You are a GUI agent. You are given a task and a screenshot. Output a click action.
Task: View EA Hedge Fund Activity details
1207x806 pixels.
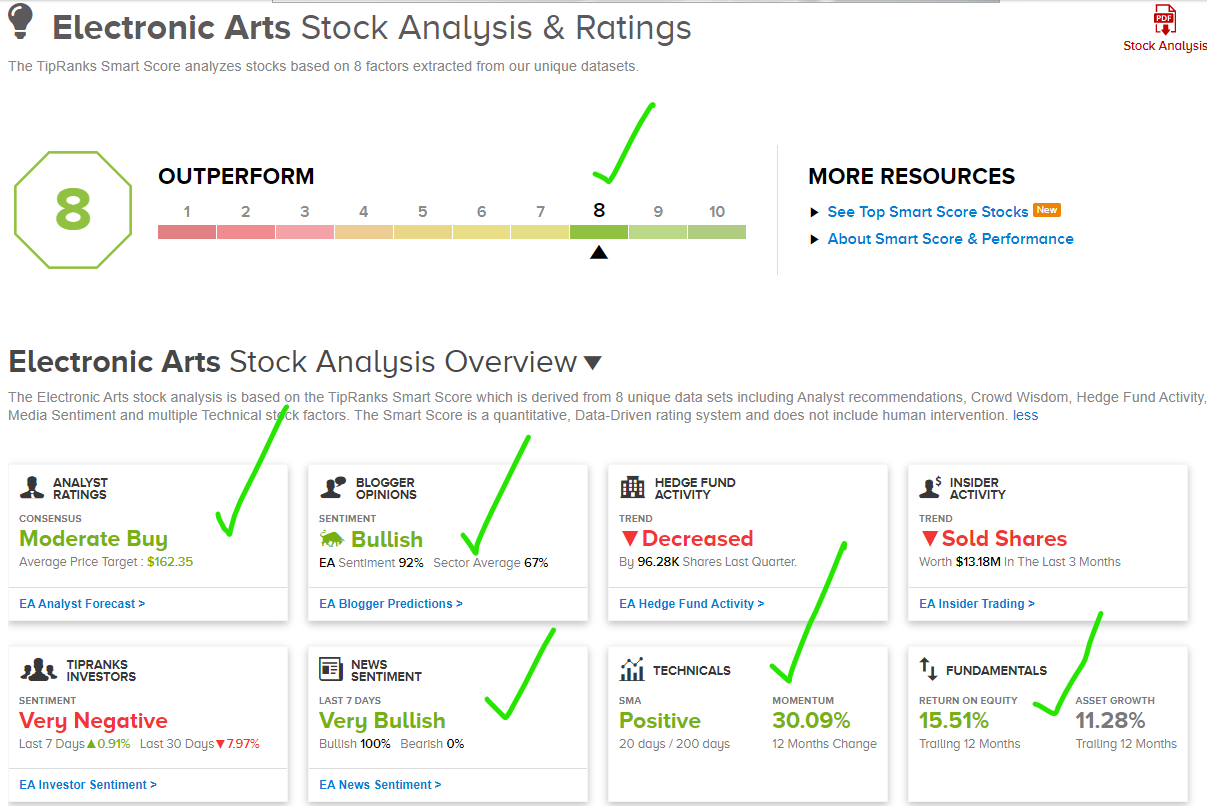[691, 604]
